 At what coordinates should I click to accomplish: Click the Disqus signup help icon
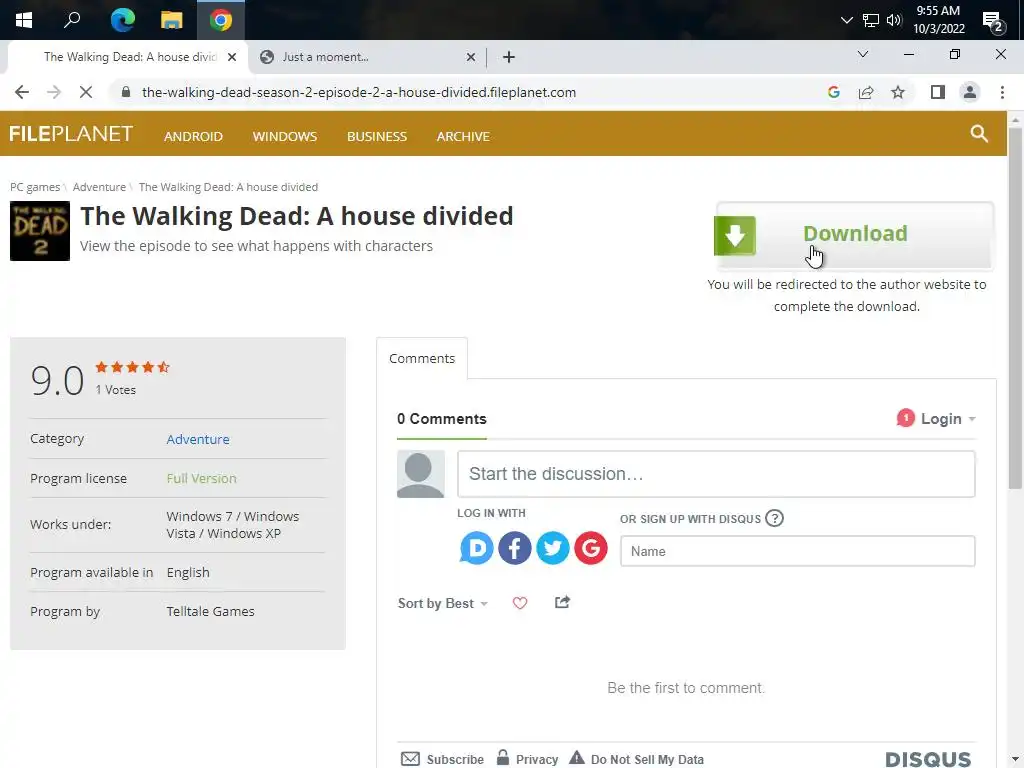point(774,519)
